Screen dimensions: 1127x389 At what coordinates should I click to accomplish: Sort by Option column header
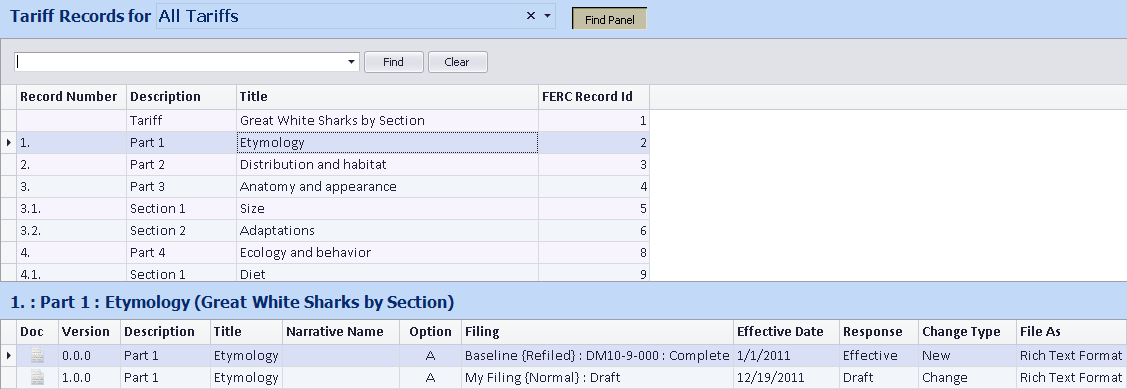(431, 331)
